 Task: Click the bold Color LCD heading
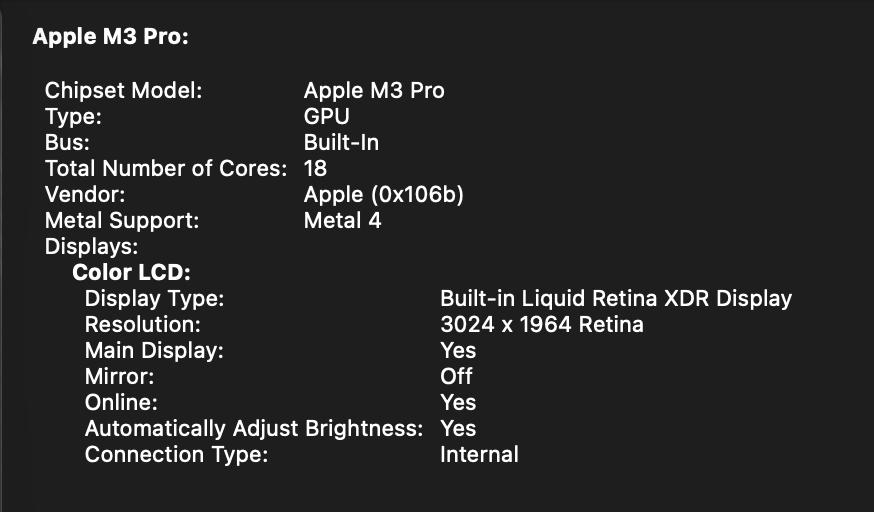click(x=131, y=272)
